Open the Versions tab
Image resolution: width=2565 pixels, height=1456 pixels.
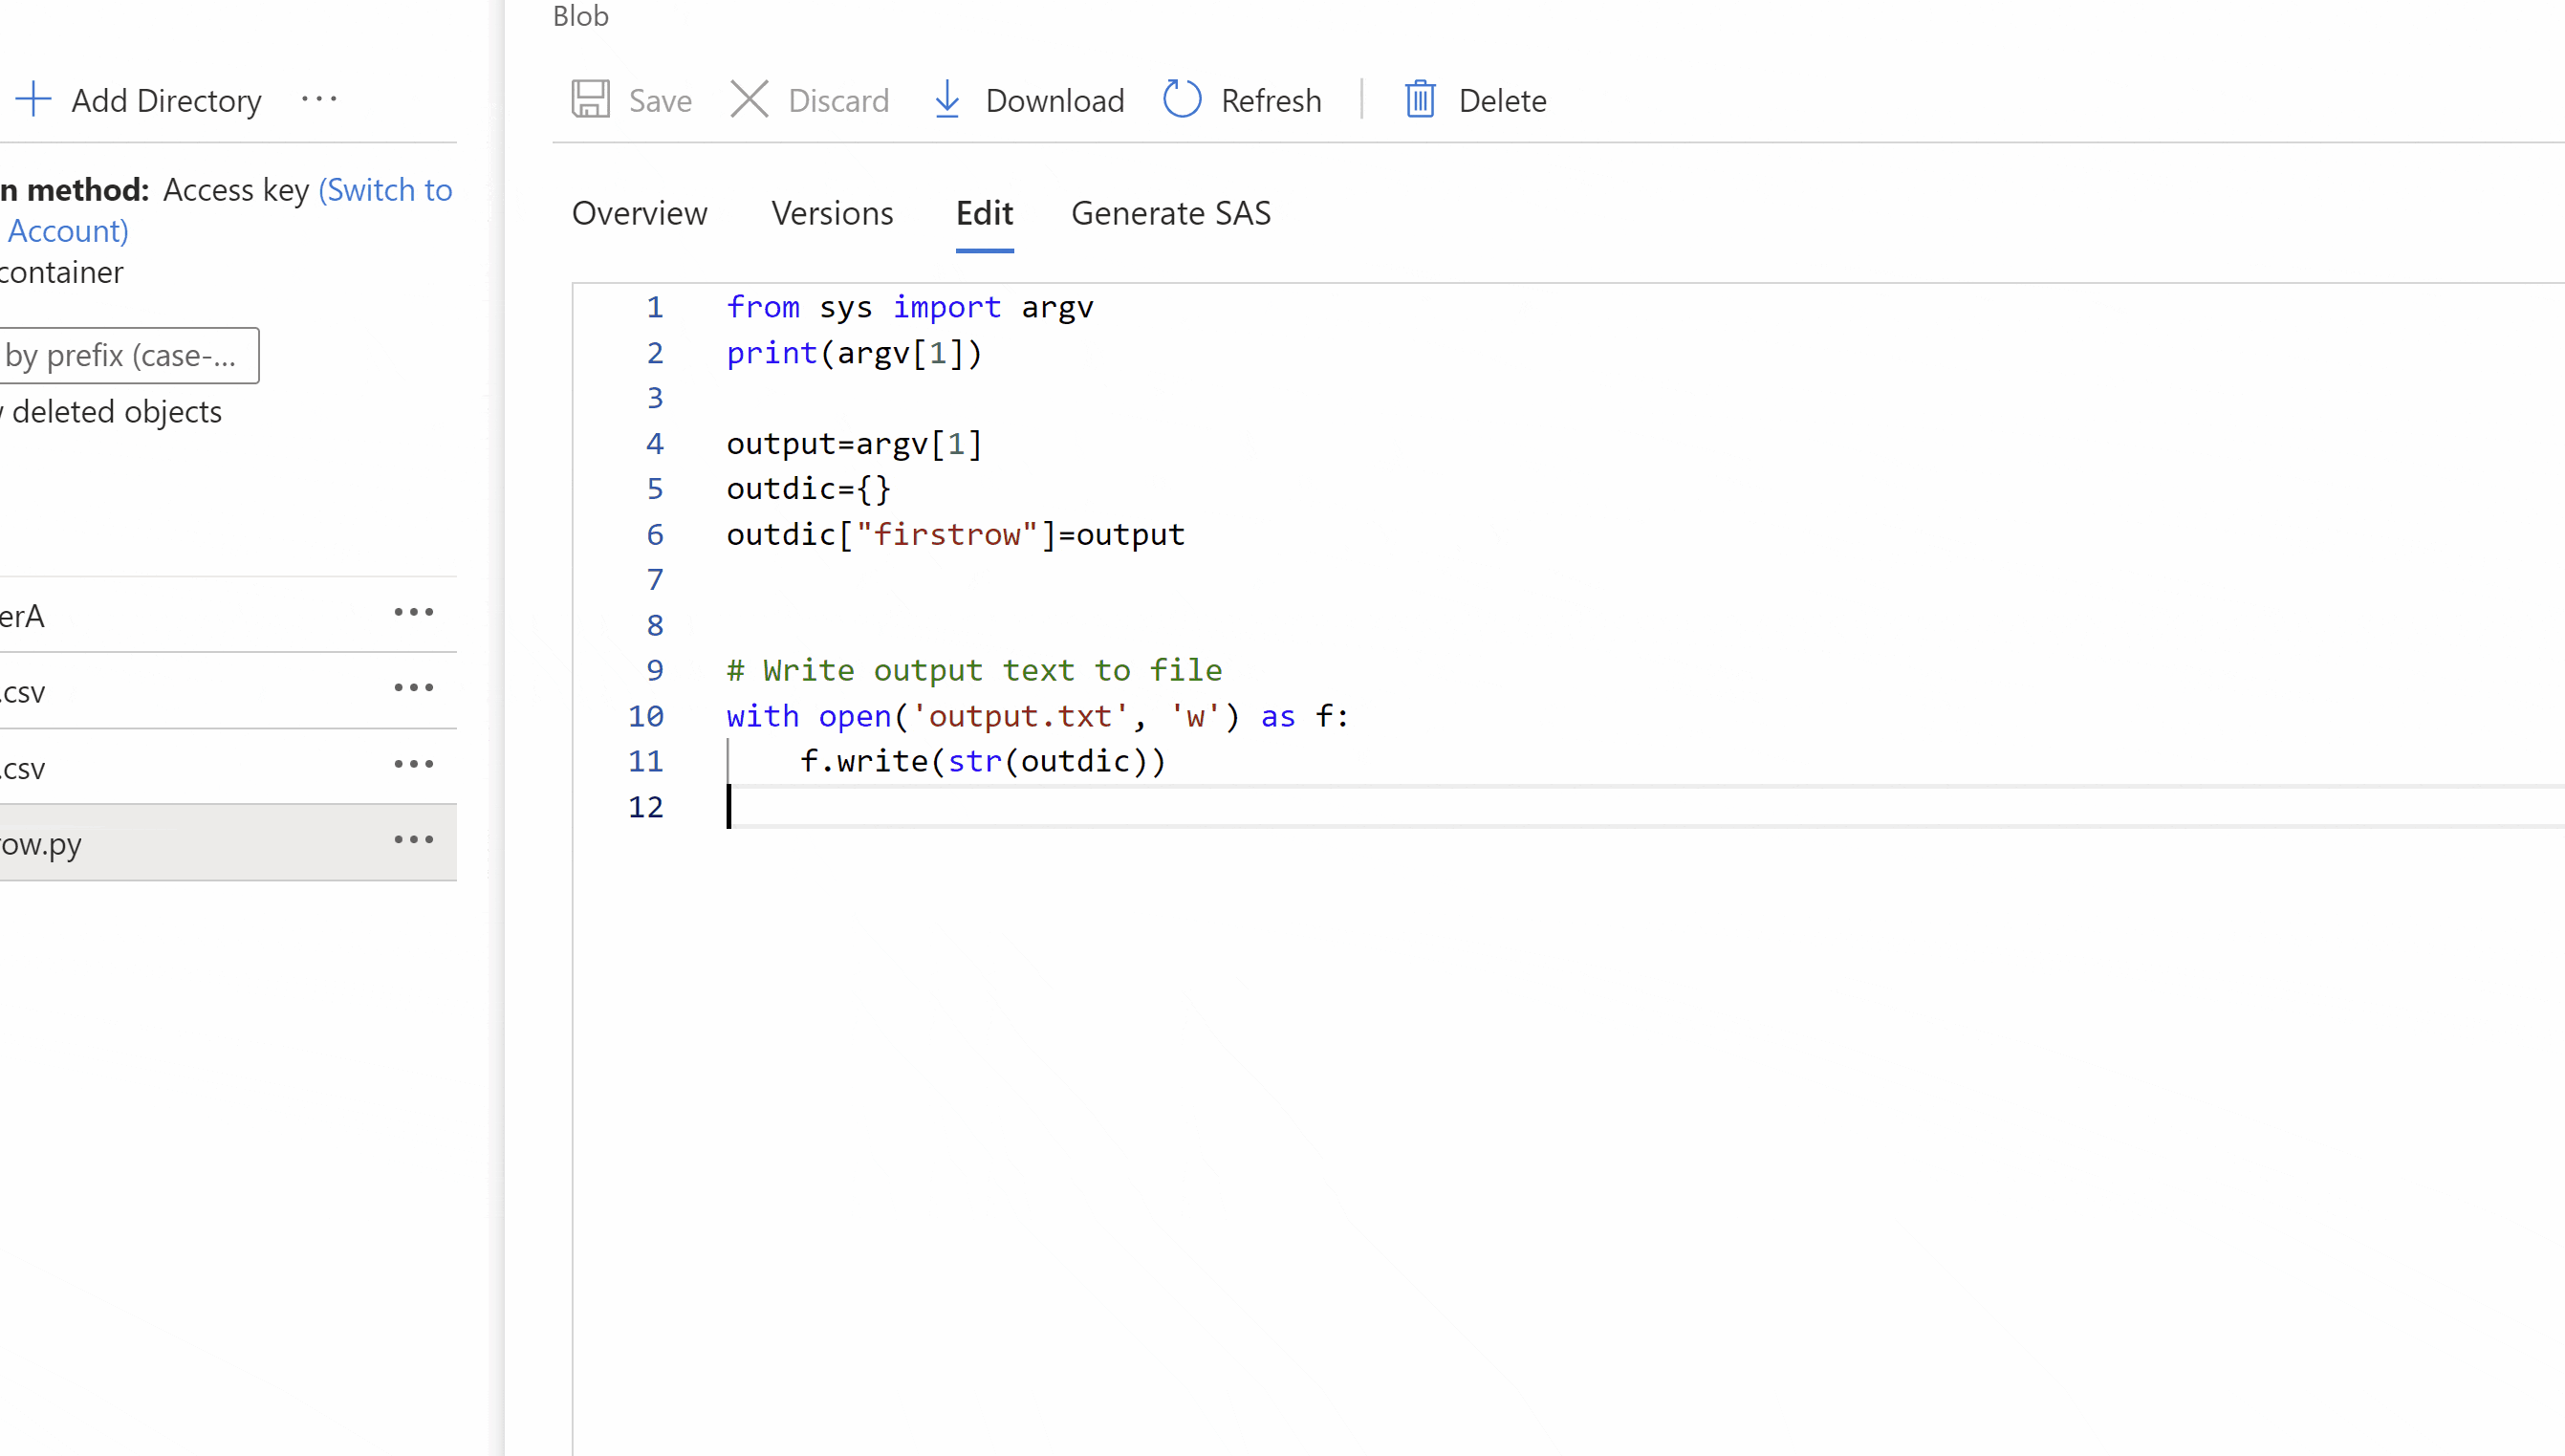832,213
